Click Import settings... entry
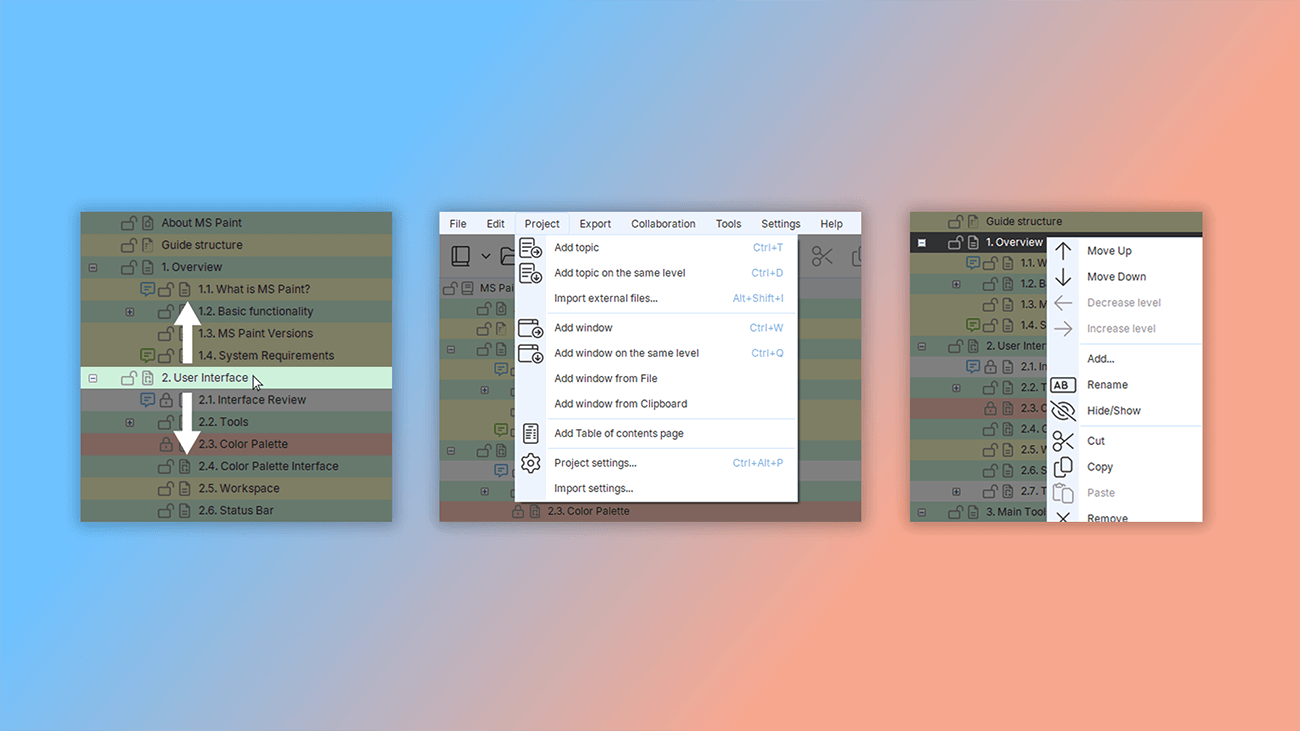Image resolution: width=1300 pixels, height=731 pixels. click(x=593, y=489)
